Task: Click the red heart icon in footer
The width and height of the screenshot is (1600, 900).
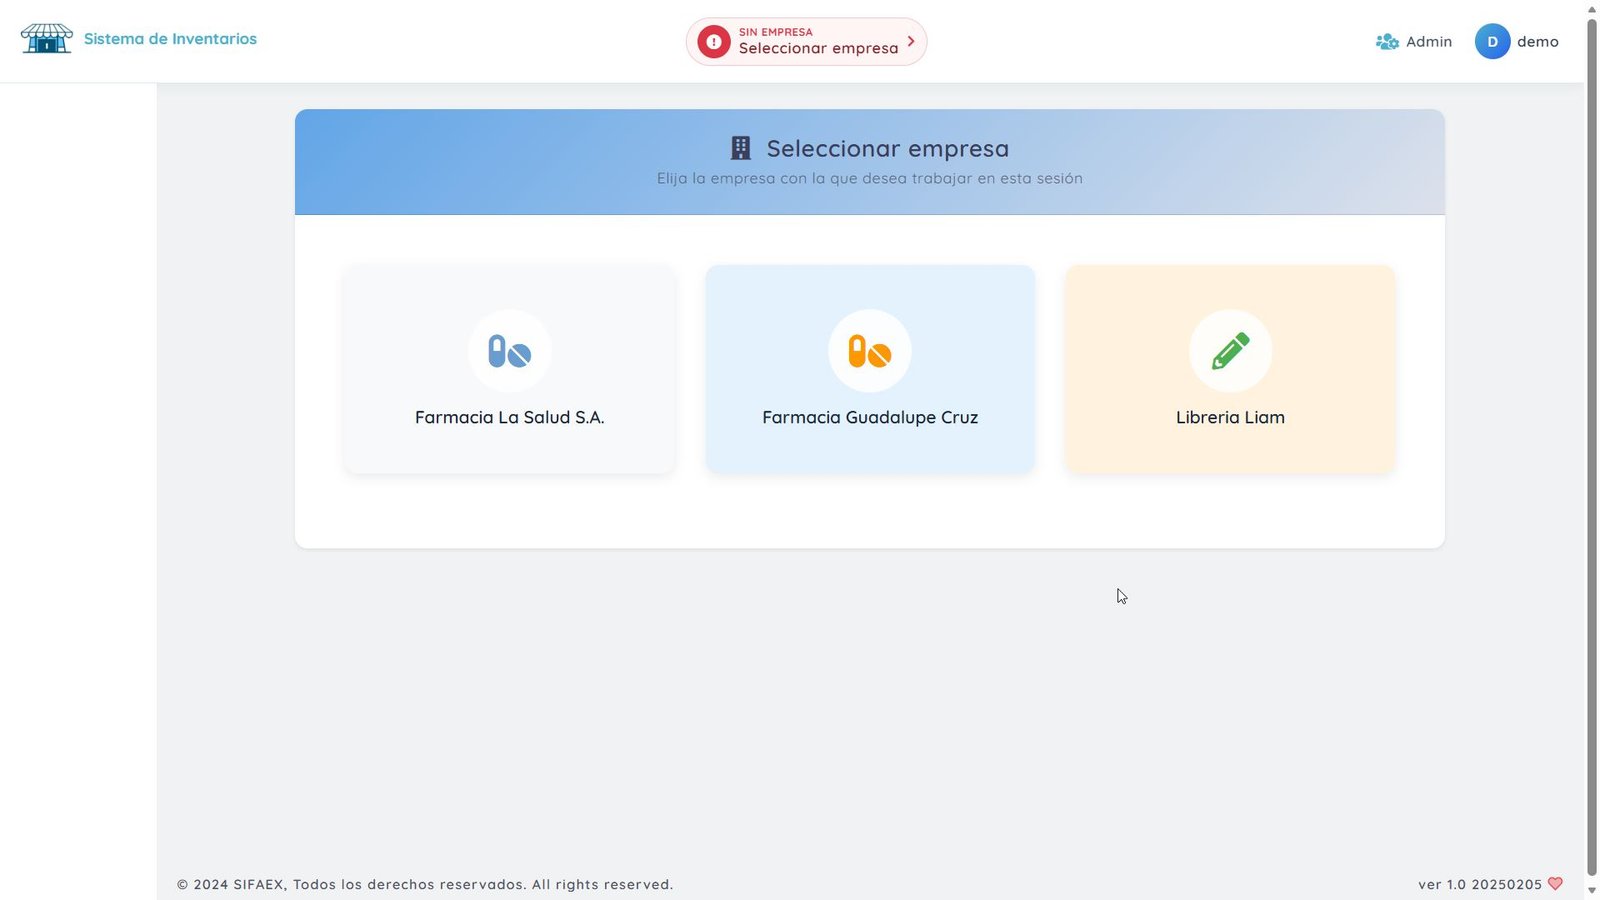Action: [x=1555, y=884]
